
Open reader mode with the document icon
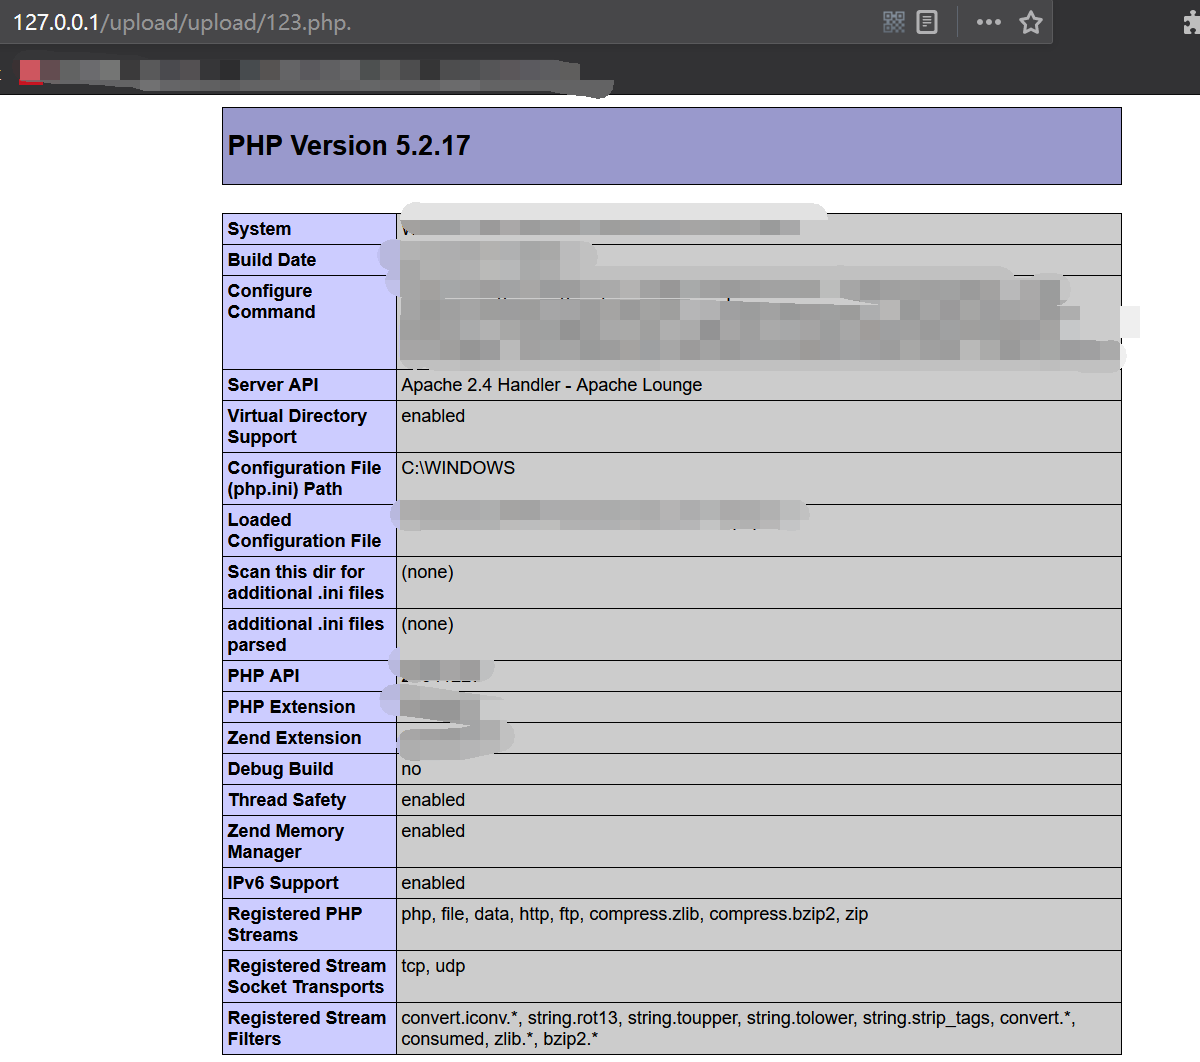(927, 21)
